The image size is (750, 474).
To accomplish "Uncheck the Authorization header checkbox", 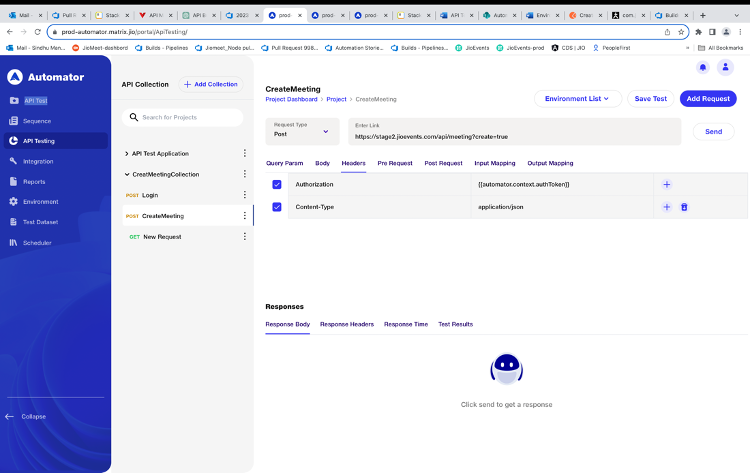I will 276,184.
